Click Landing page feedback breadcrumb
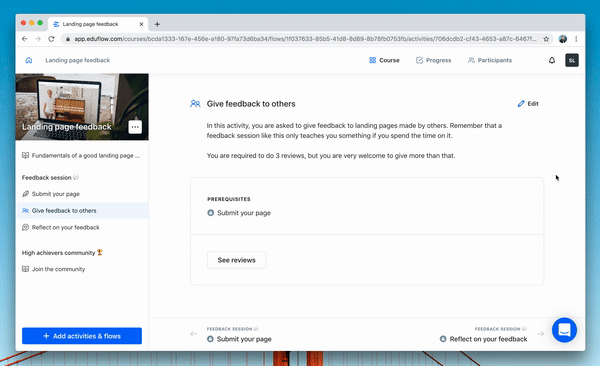Viewport: 600px width, 366px height. click(x=78, y=60)
